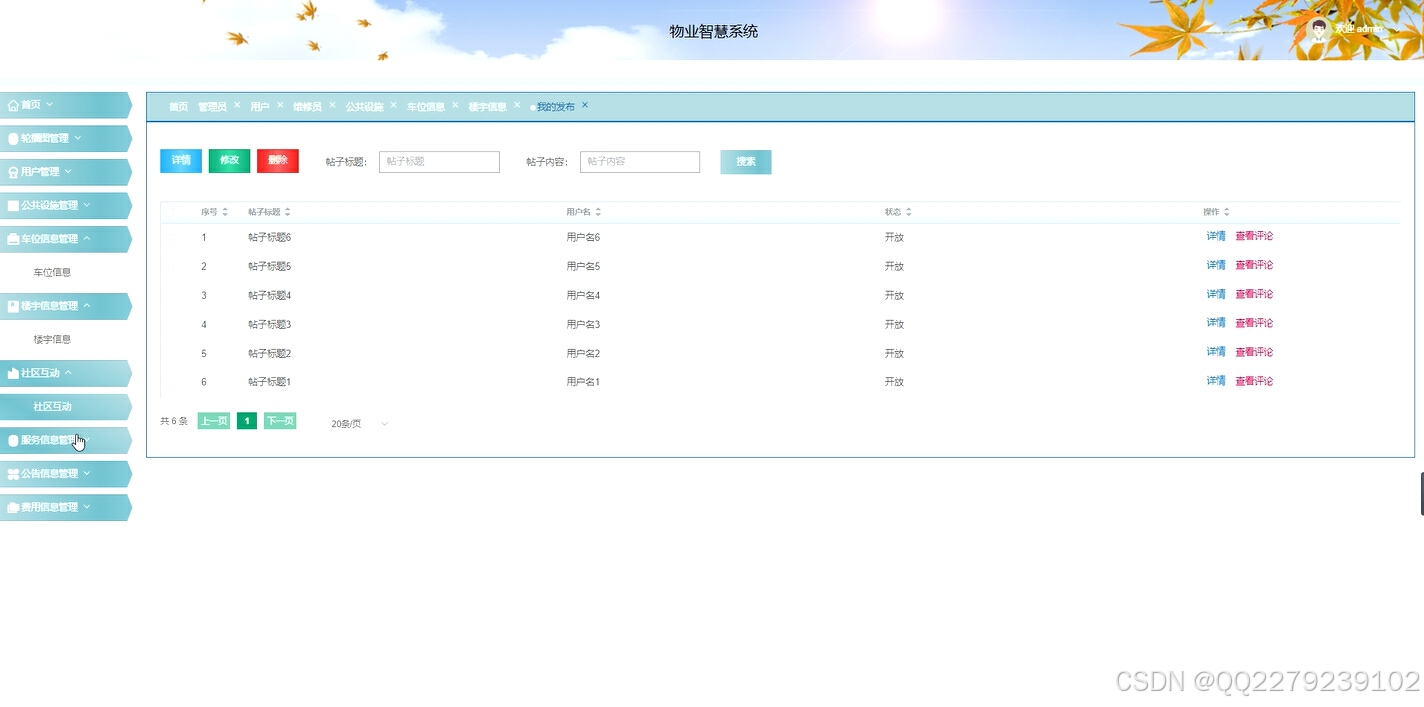Click inside the 帖子内容 input field
The image size is (1424, 707).
[x=639, y=161]
